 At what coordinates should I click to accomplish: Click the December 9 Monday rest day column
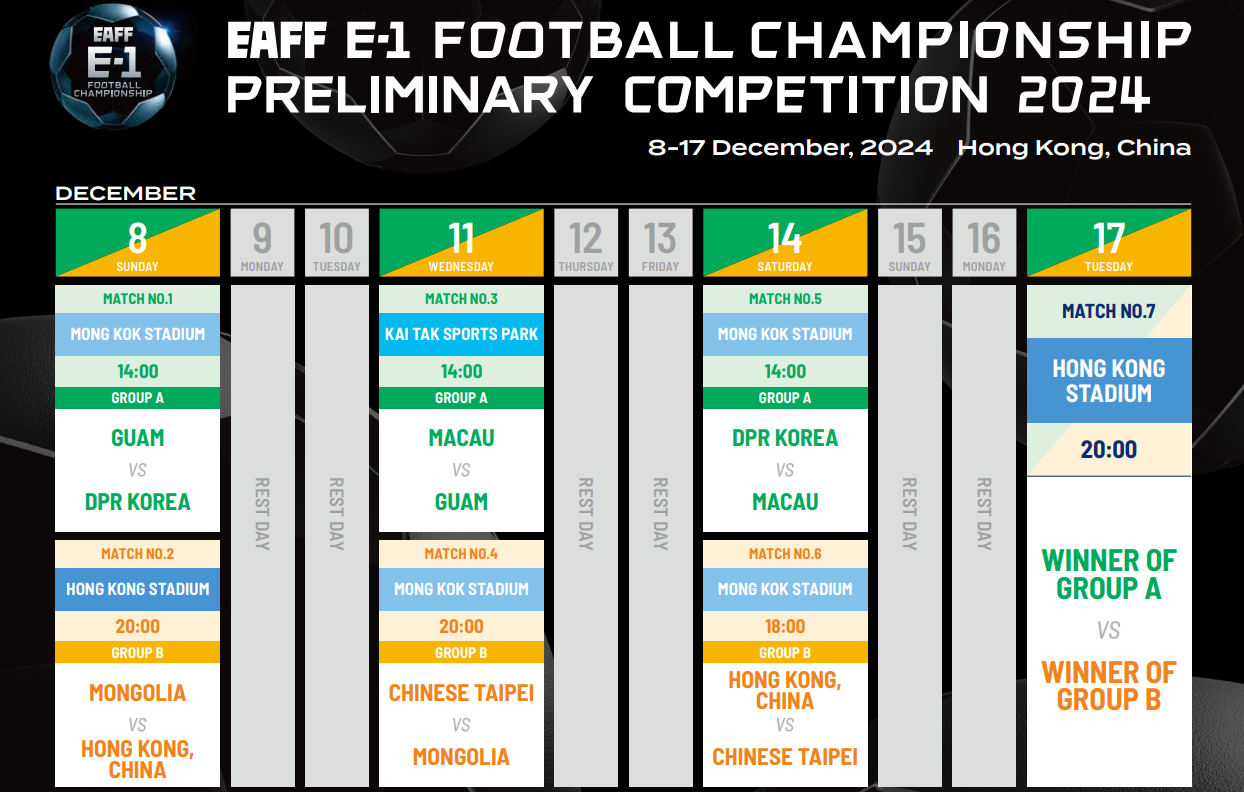(262, 515)
